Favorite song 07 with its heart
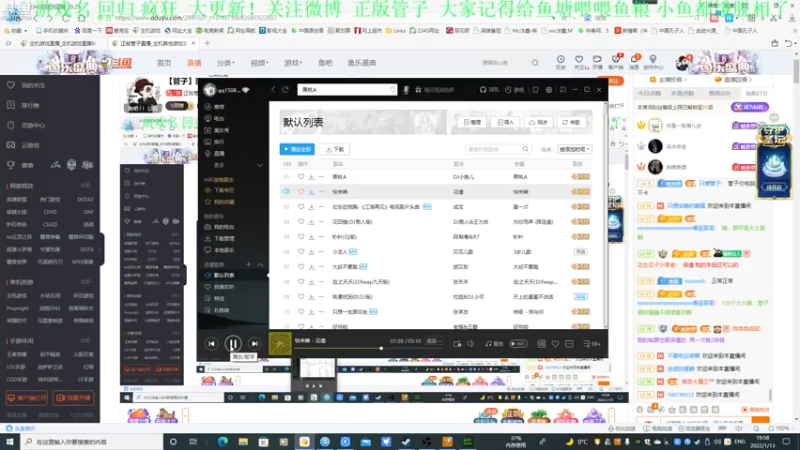 click(x=301, y=267)
